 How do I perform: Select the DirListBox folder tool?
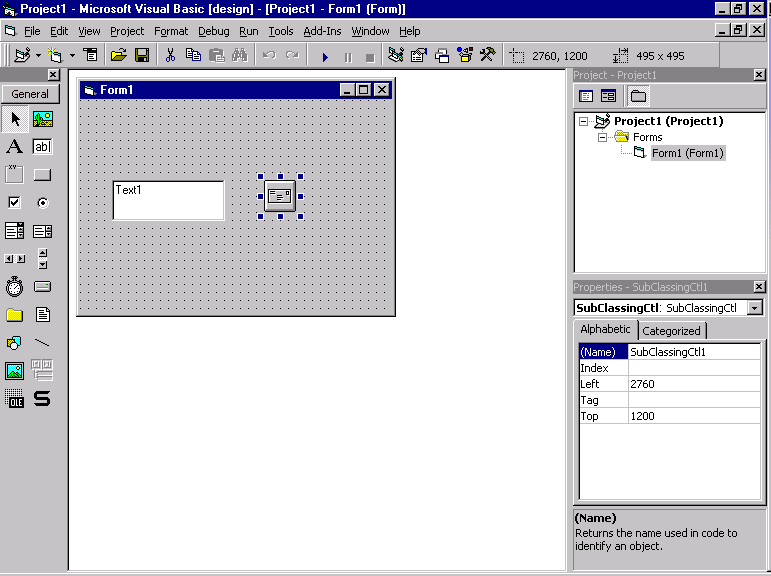pos(15,315)
